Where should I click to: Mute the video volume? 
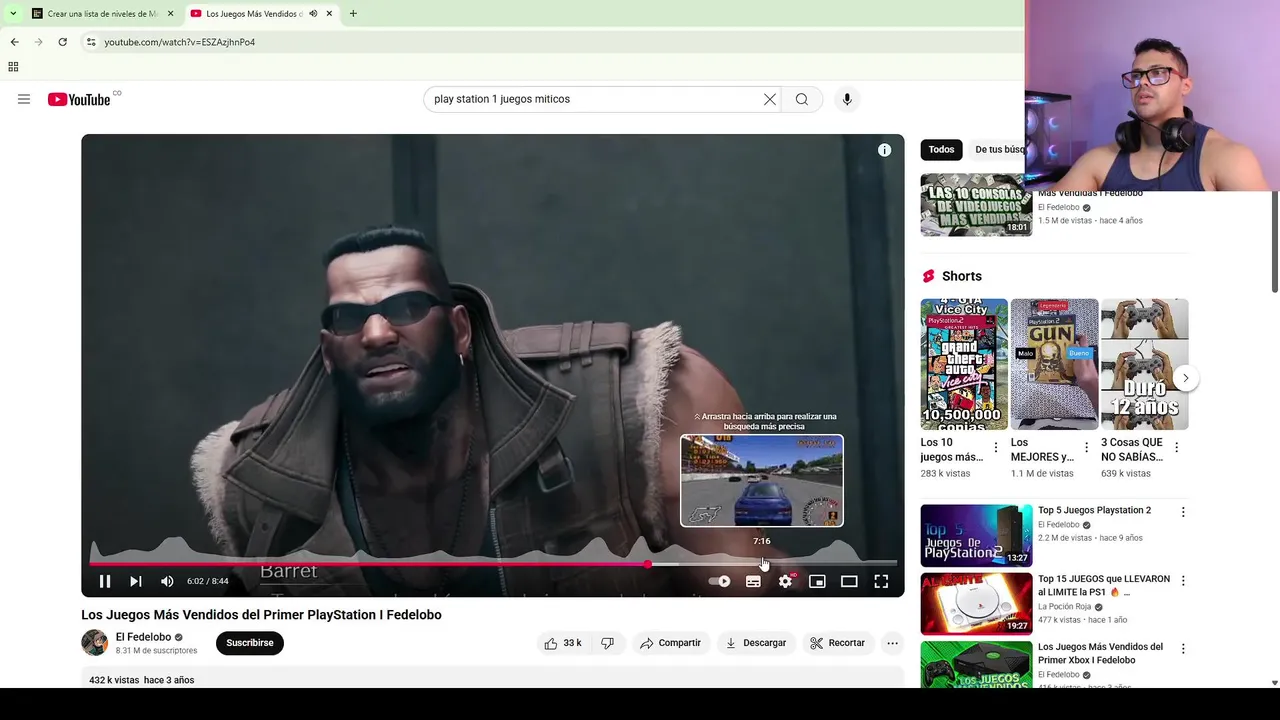167,581
